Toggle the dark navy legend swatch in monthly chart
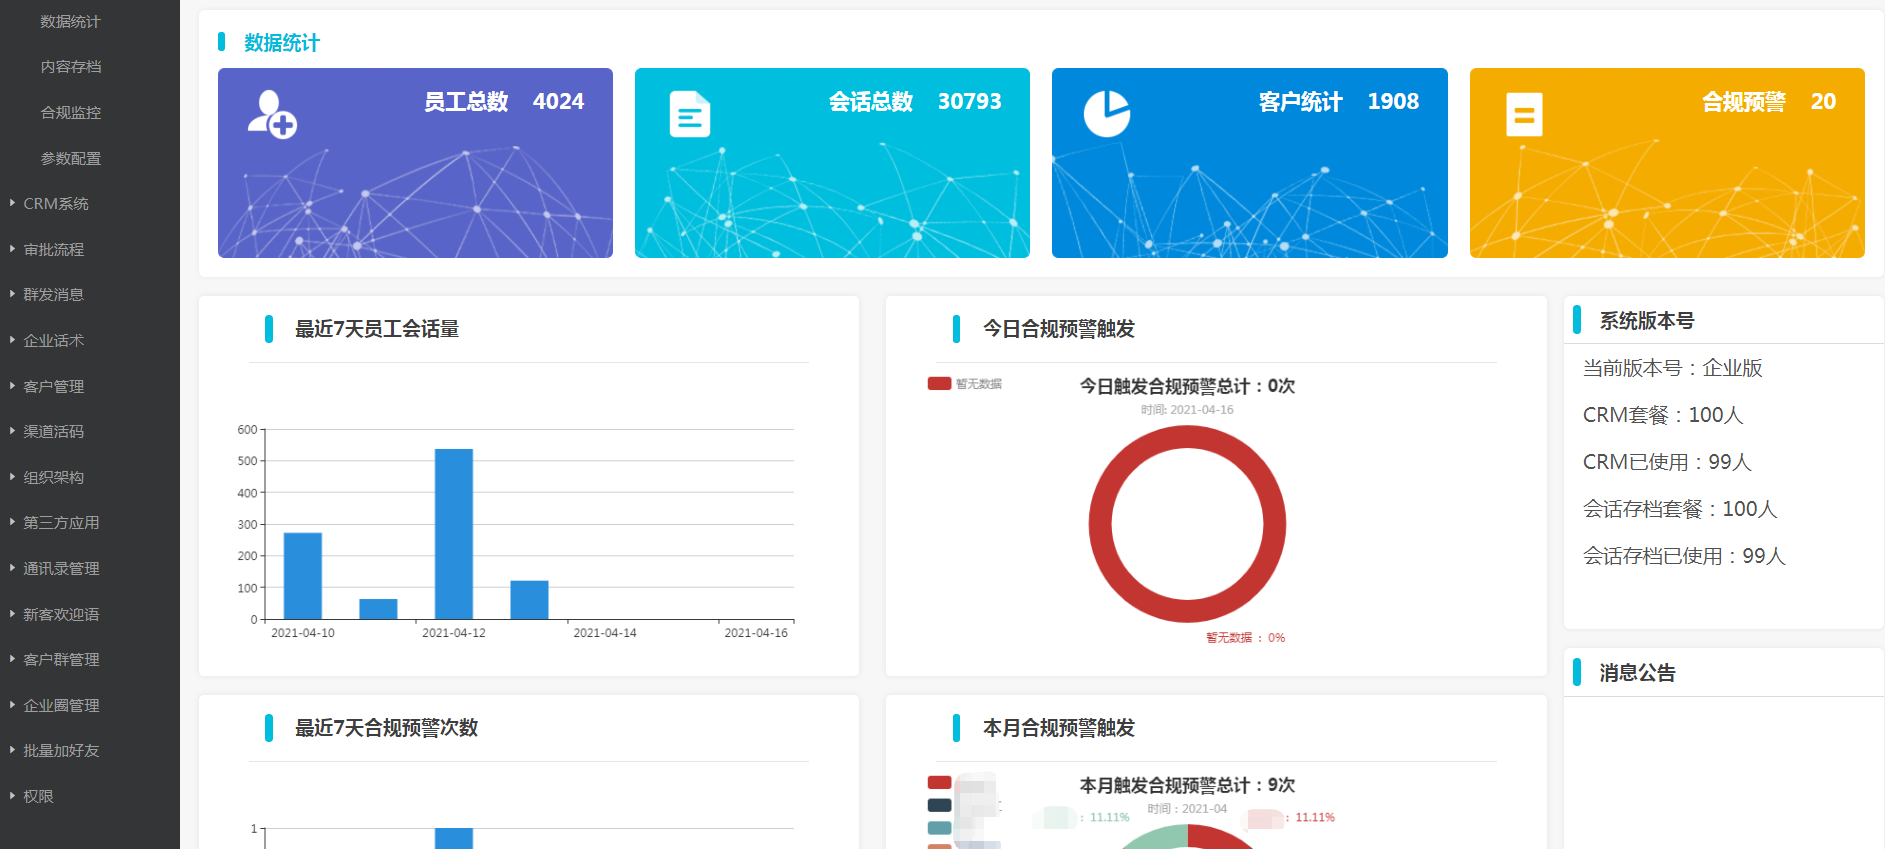This screenshot has width=1885, height=849. point(939,805)
